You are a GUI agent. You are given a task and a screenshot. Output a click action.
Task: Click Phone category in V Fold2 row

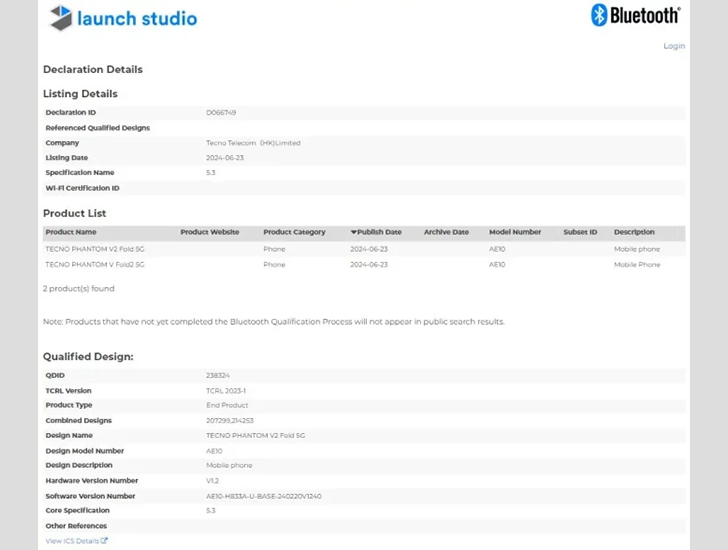(274, 265)
